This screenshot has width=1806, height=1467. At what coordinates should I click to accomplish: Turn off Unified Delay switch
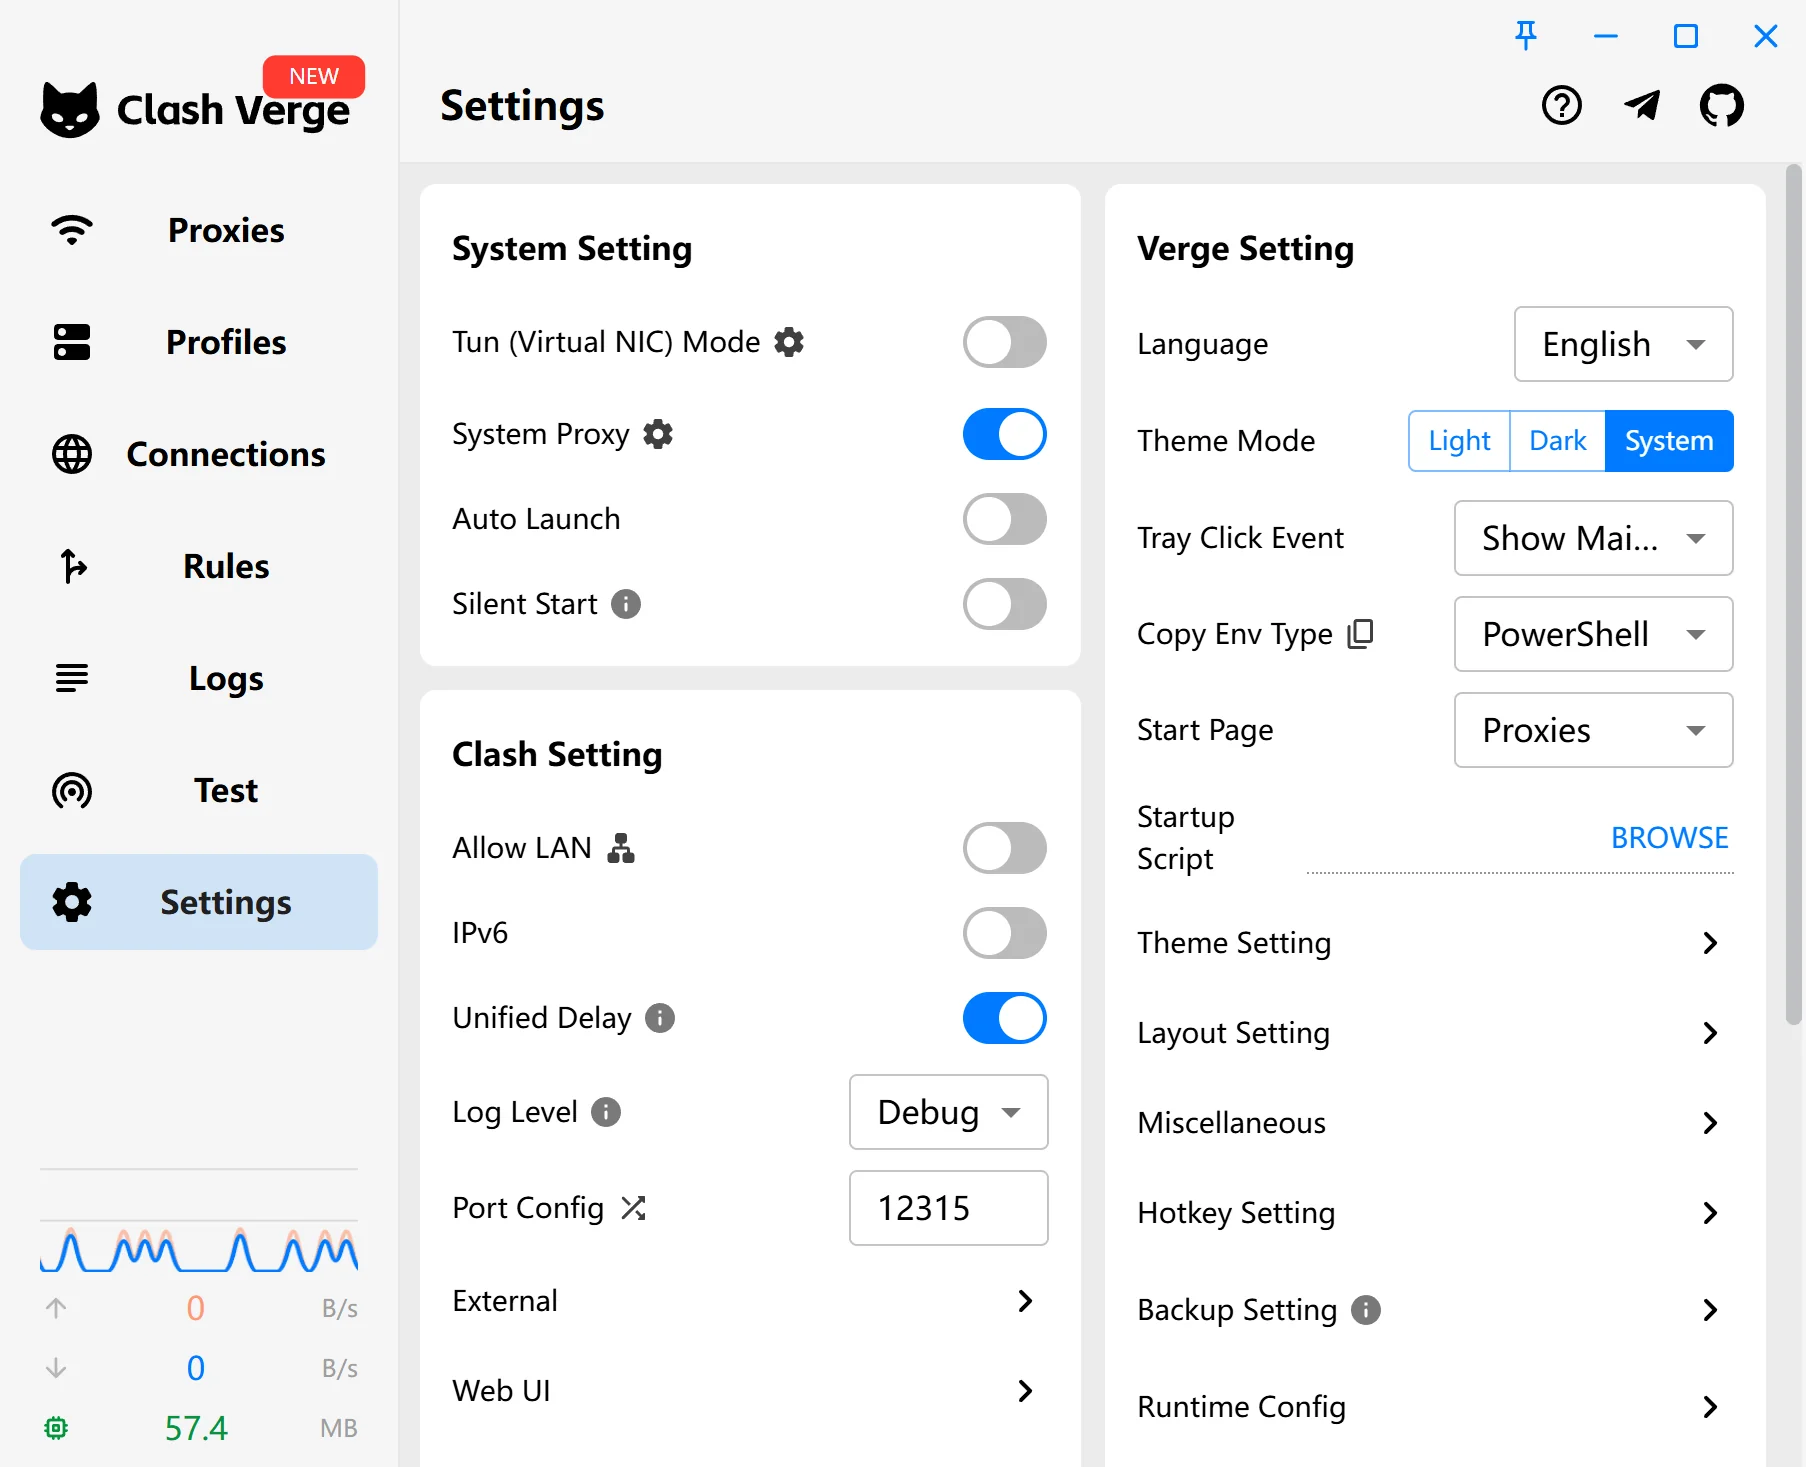[1005, 1018]
